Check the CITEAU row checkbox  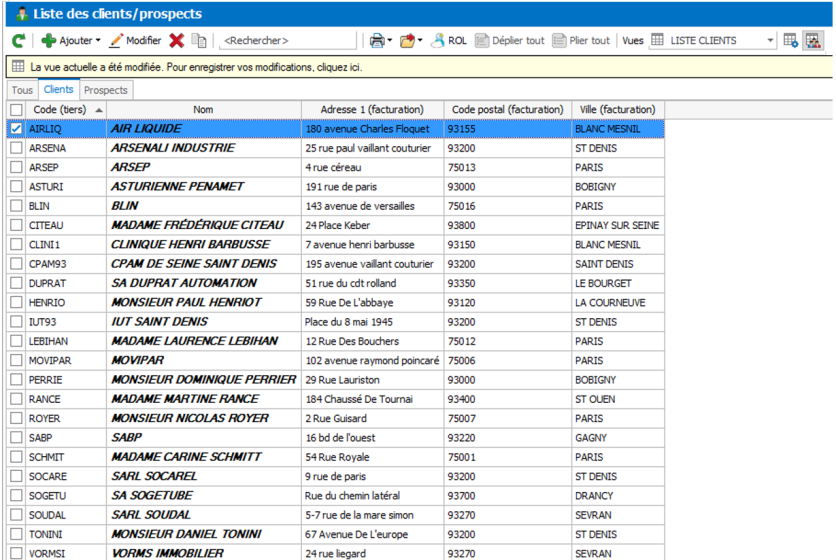(x=17, y=225)
